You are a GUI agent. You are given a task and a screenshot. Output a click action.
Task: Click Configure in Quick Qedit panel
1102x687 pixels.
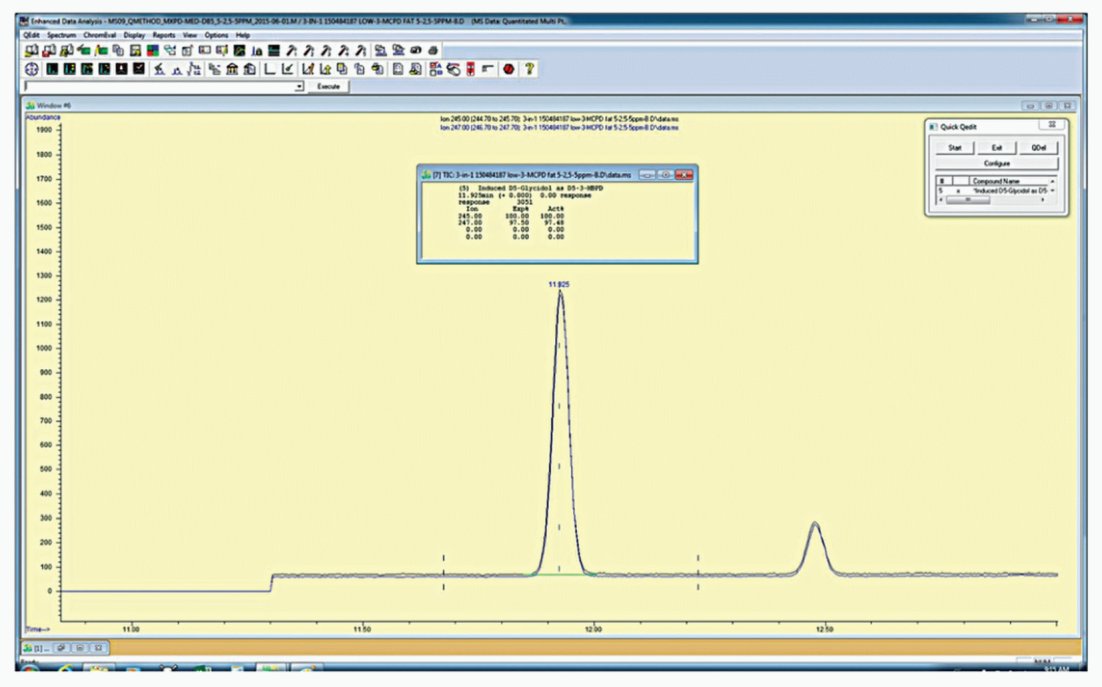[x=997, y=163]
